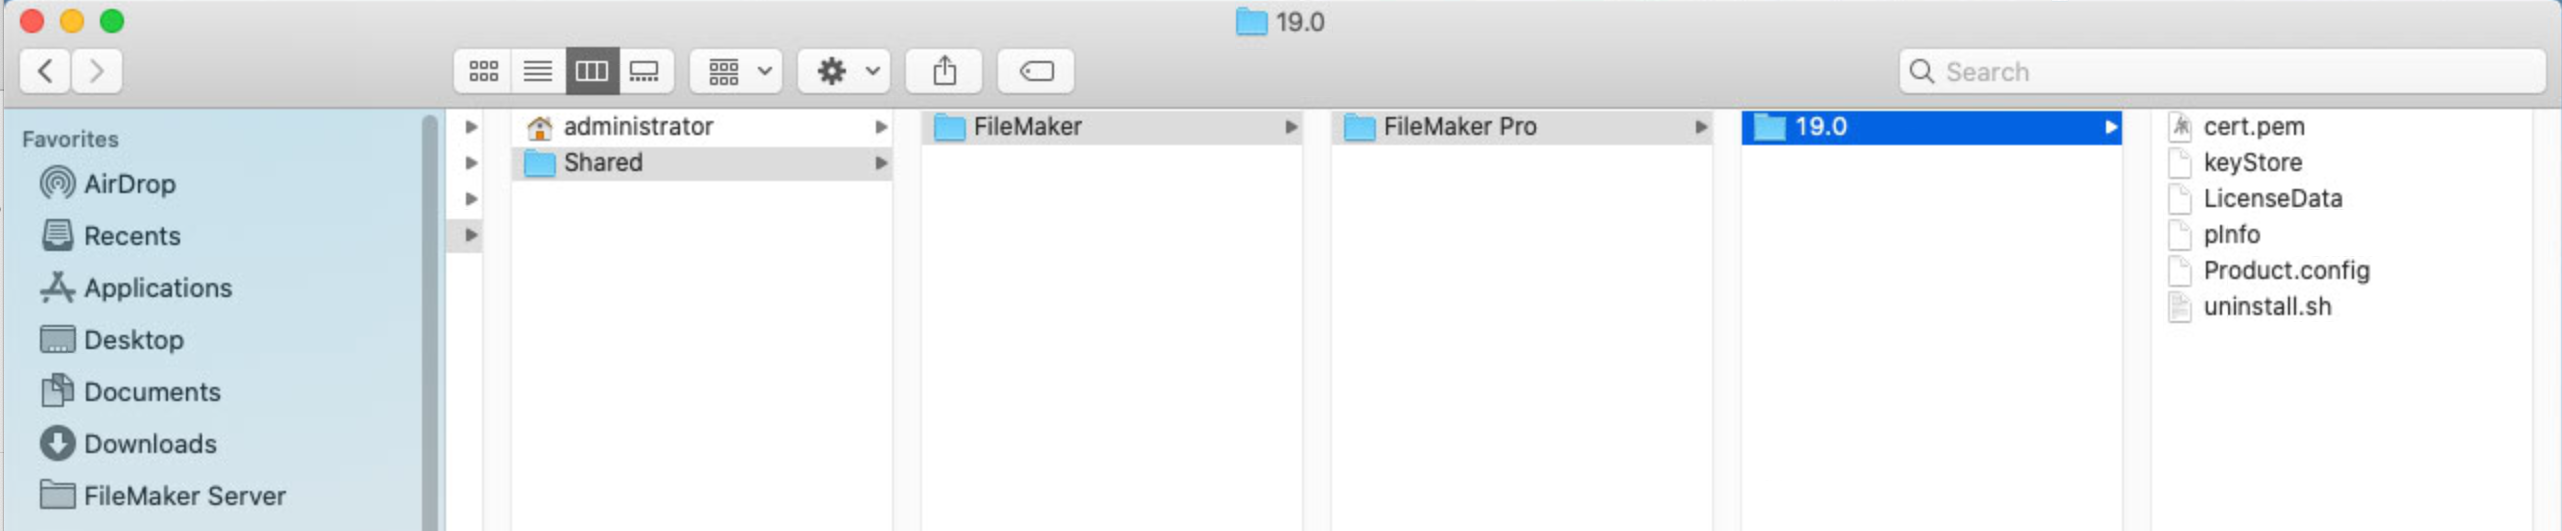Click the Share toolbar icon
The height and width of the screenshot is (531, 2562).
coord(944,71)
